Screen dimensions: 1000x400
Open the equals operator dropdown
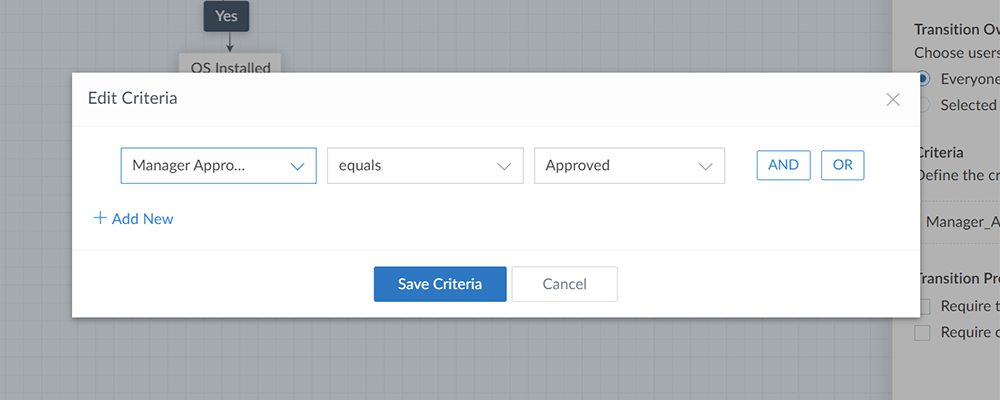[x=425, y=166]
